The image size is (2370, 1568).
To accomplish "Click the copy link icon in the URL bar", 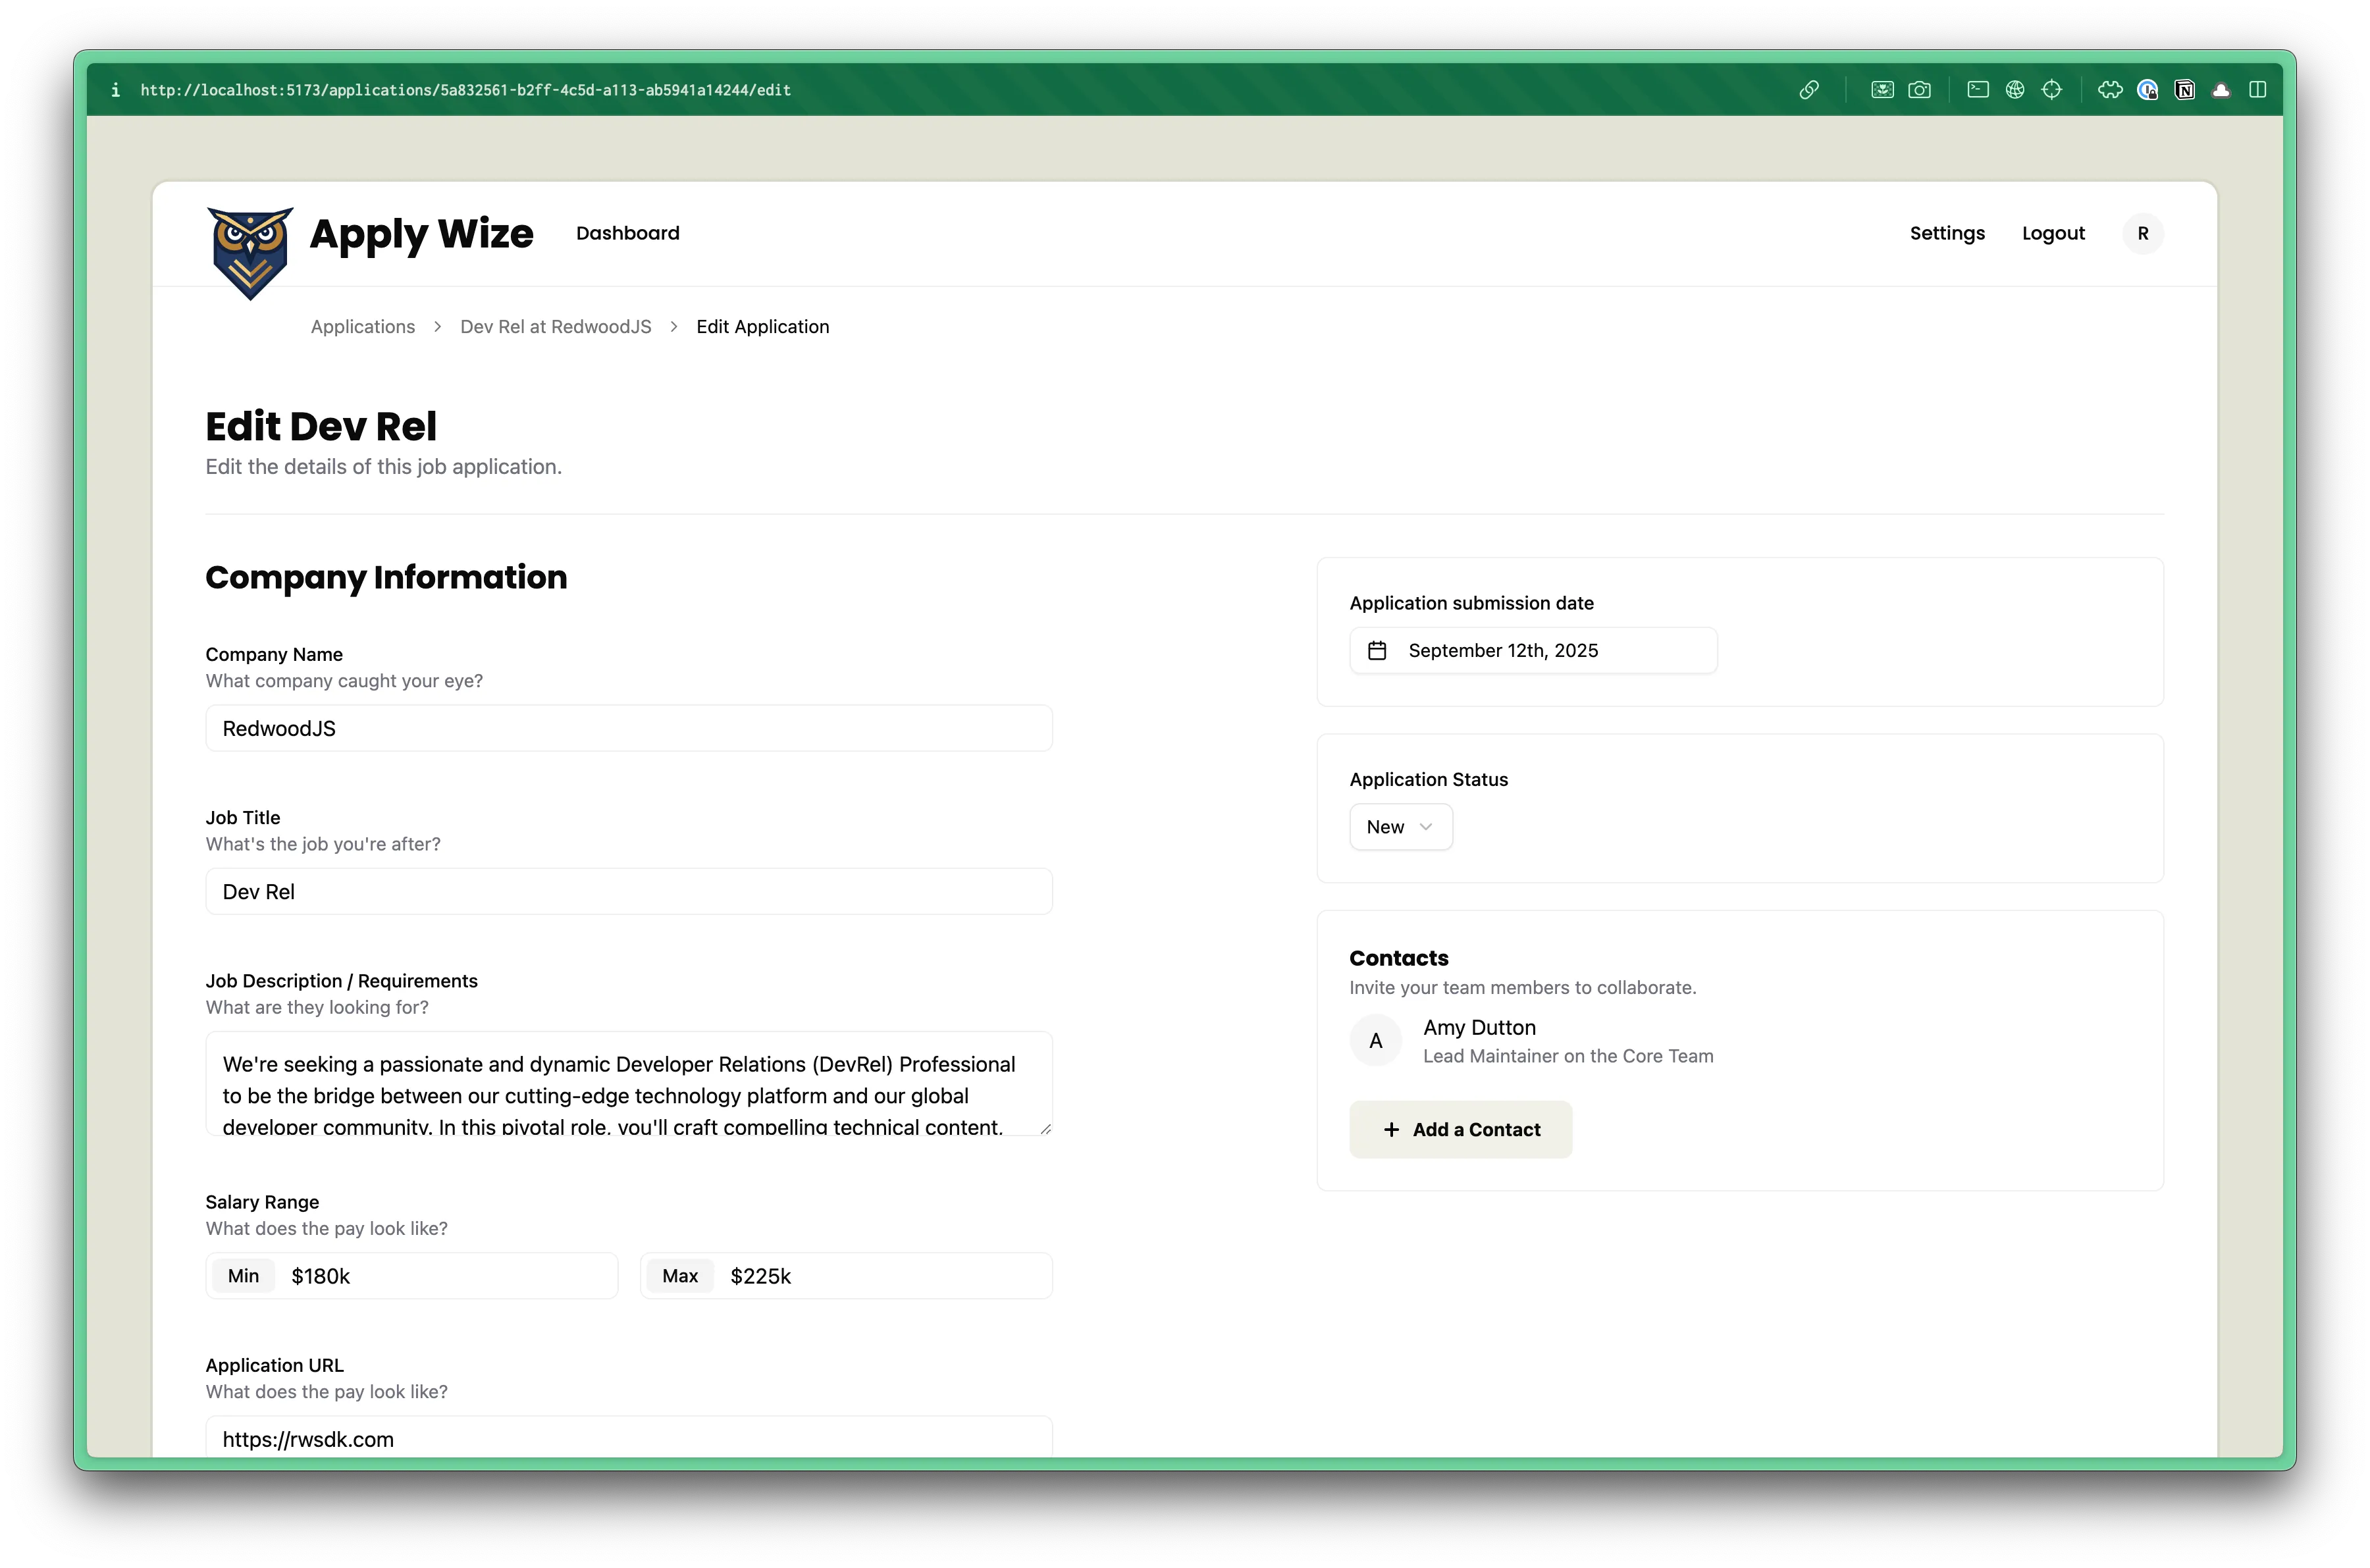I will coord(1808,90).
